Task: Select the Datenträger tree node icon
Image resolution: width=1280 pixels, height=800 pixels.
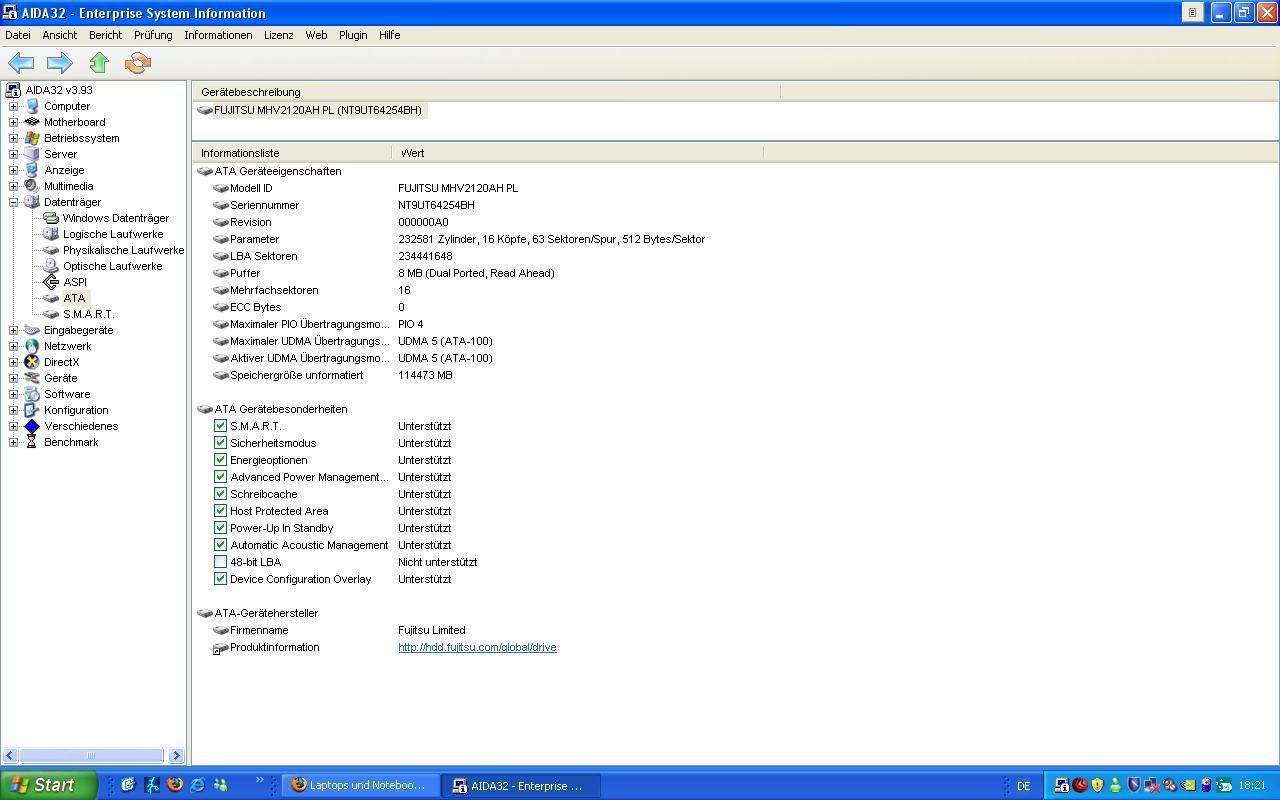Action: pyautogui.click(x=32, y=202)
